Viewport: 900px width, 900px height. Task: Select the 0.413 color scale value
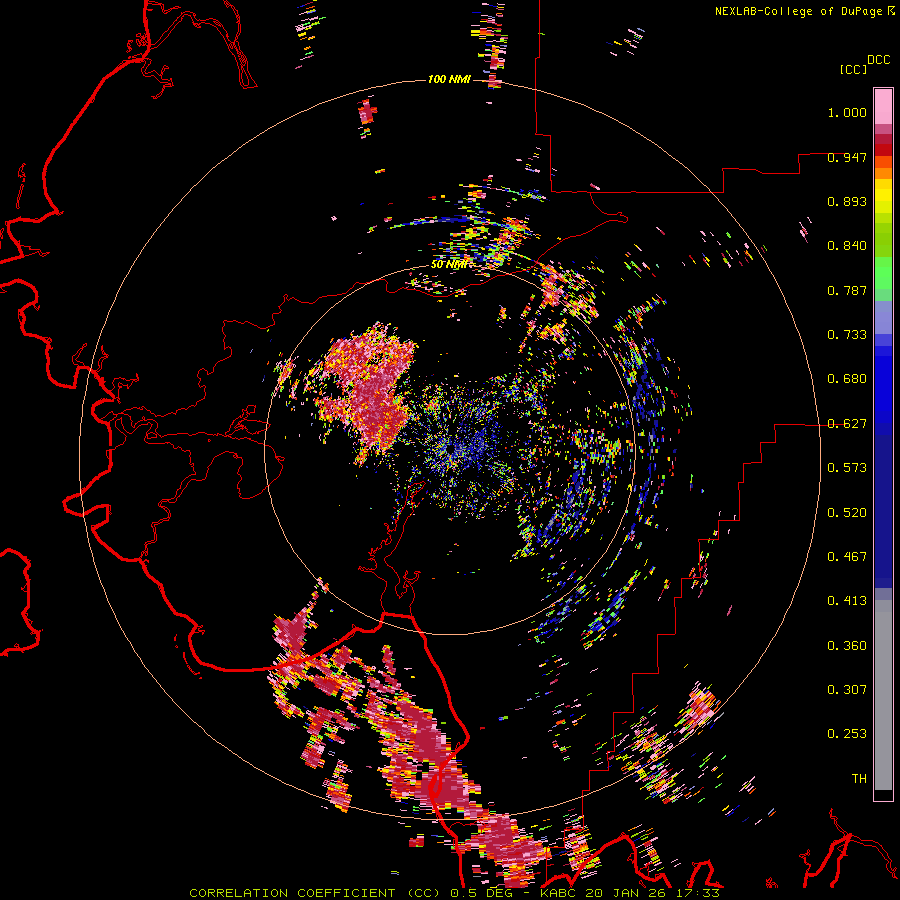click(x=847, y=601)
